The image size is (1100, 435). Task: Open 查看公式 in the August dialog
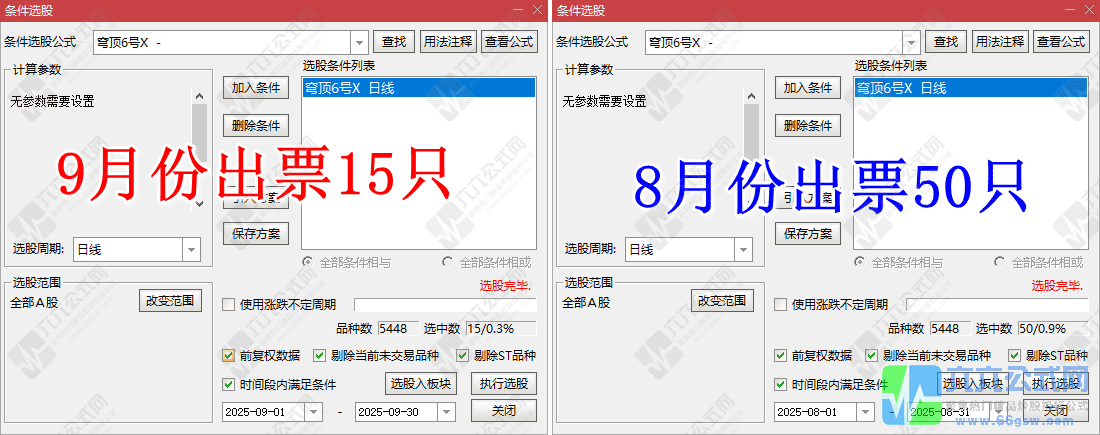point(1061,42)
